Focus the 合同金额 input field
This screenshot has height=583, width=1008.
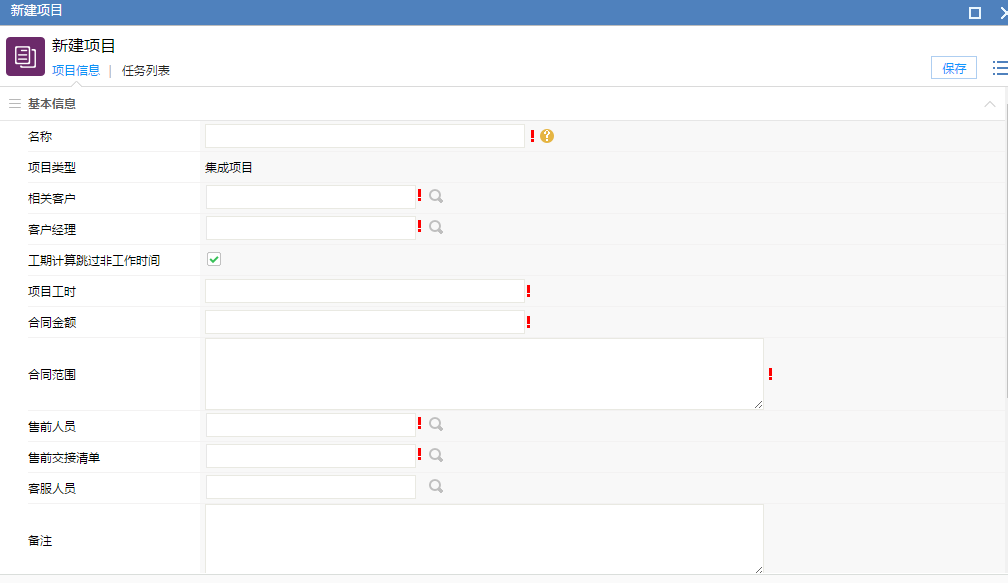pyautogui.click(x=365, y=322)
